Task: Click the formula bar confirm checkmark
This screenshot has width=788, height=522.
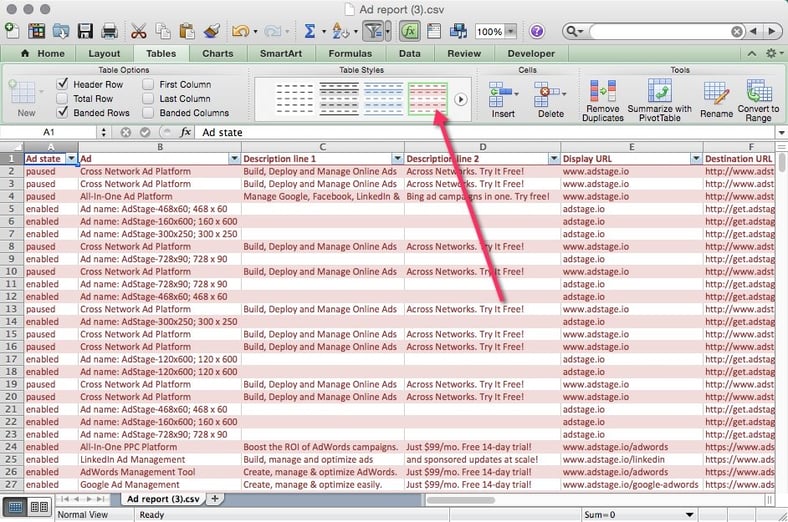Action: tap(145, 132)
